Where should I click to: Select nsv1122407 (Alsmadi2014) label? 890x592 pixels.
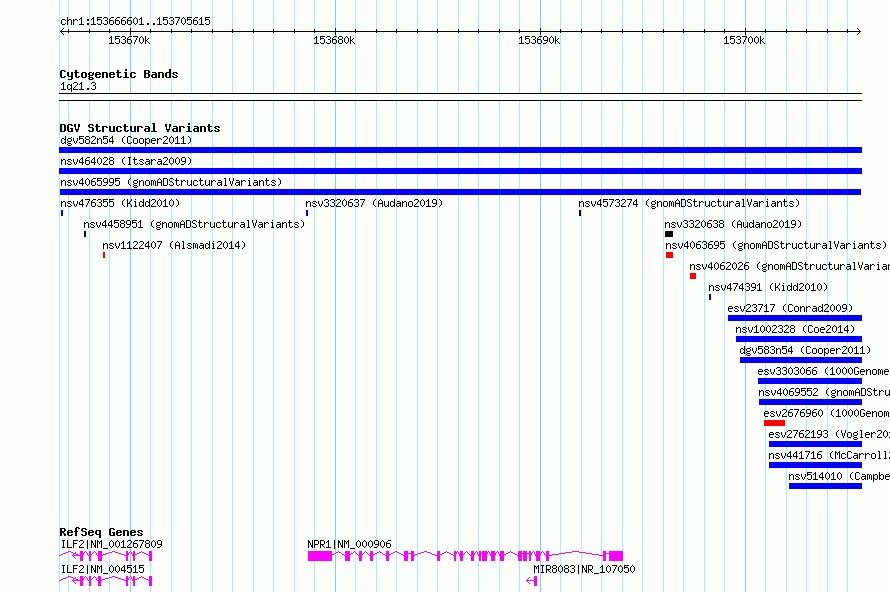174,245
